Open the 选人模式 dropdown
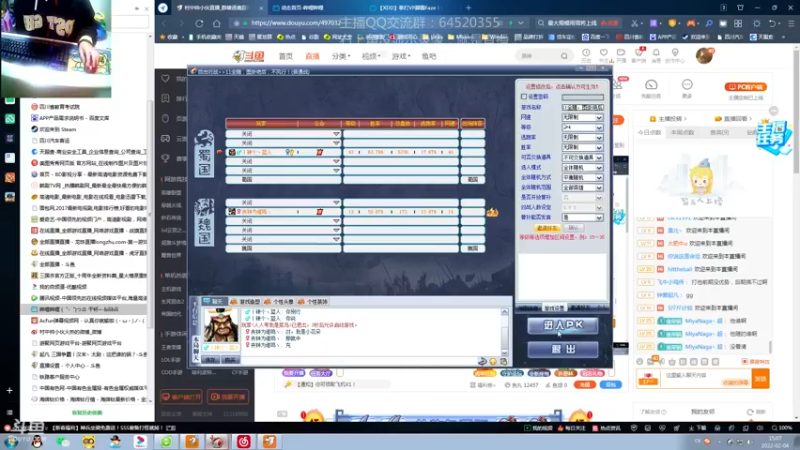The height and width of the screenshot is (450, 800). click(x=583, y=167)
